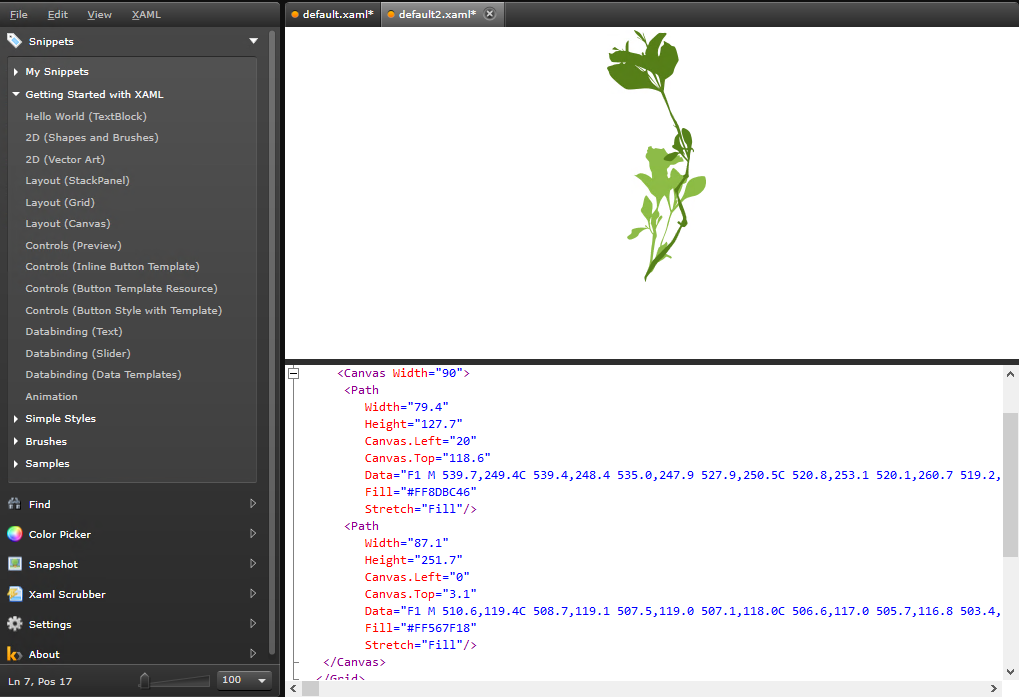1019x697 pixels.
Task: Expand the Find panel arrow
Action: (x=253, y=503)
